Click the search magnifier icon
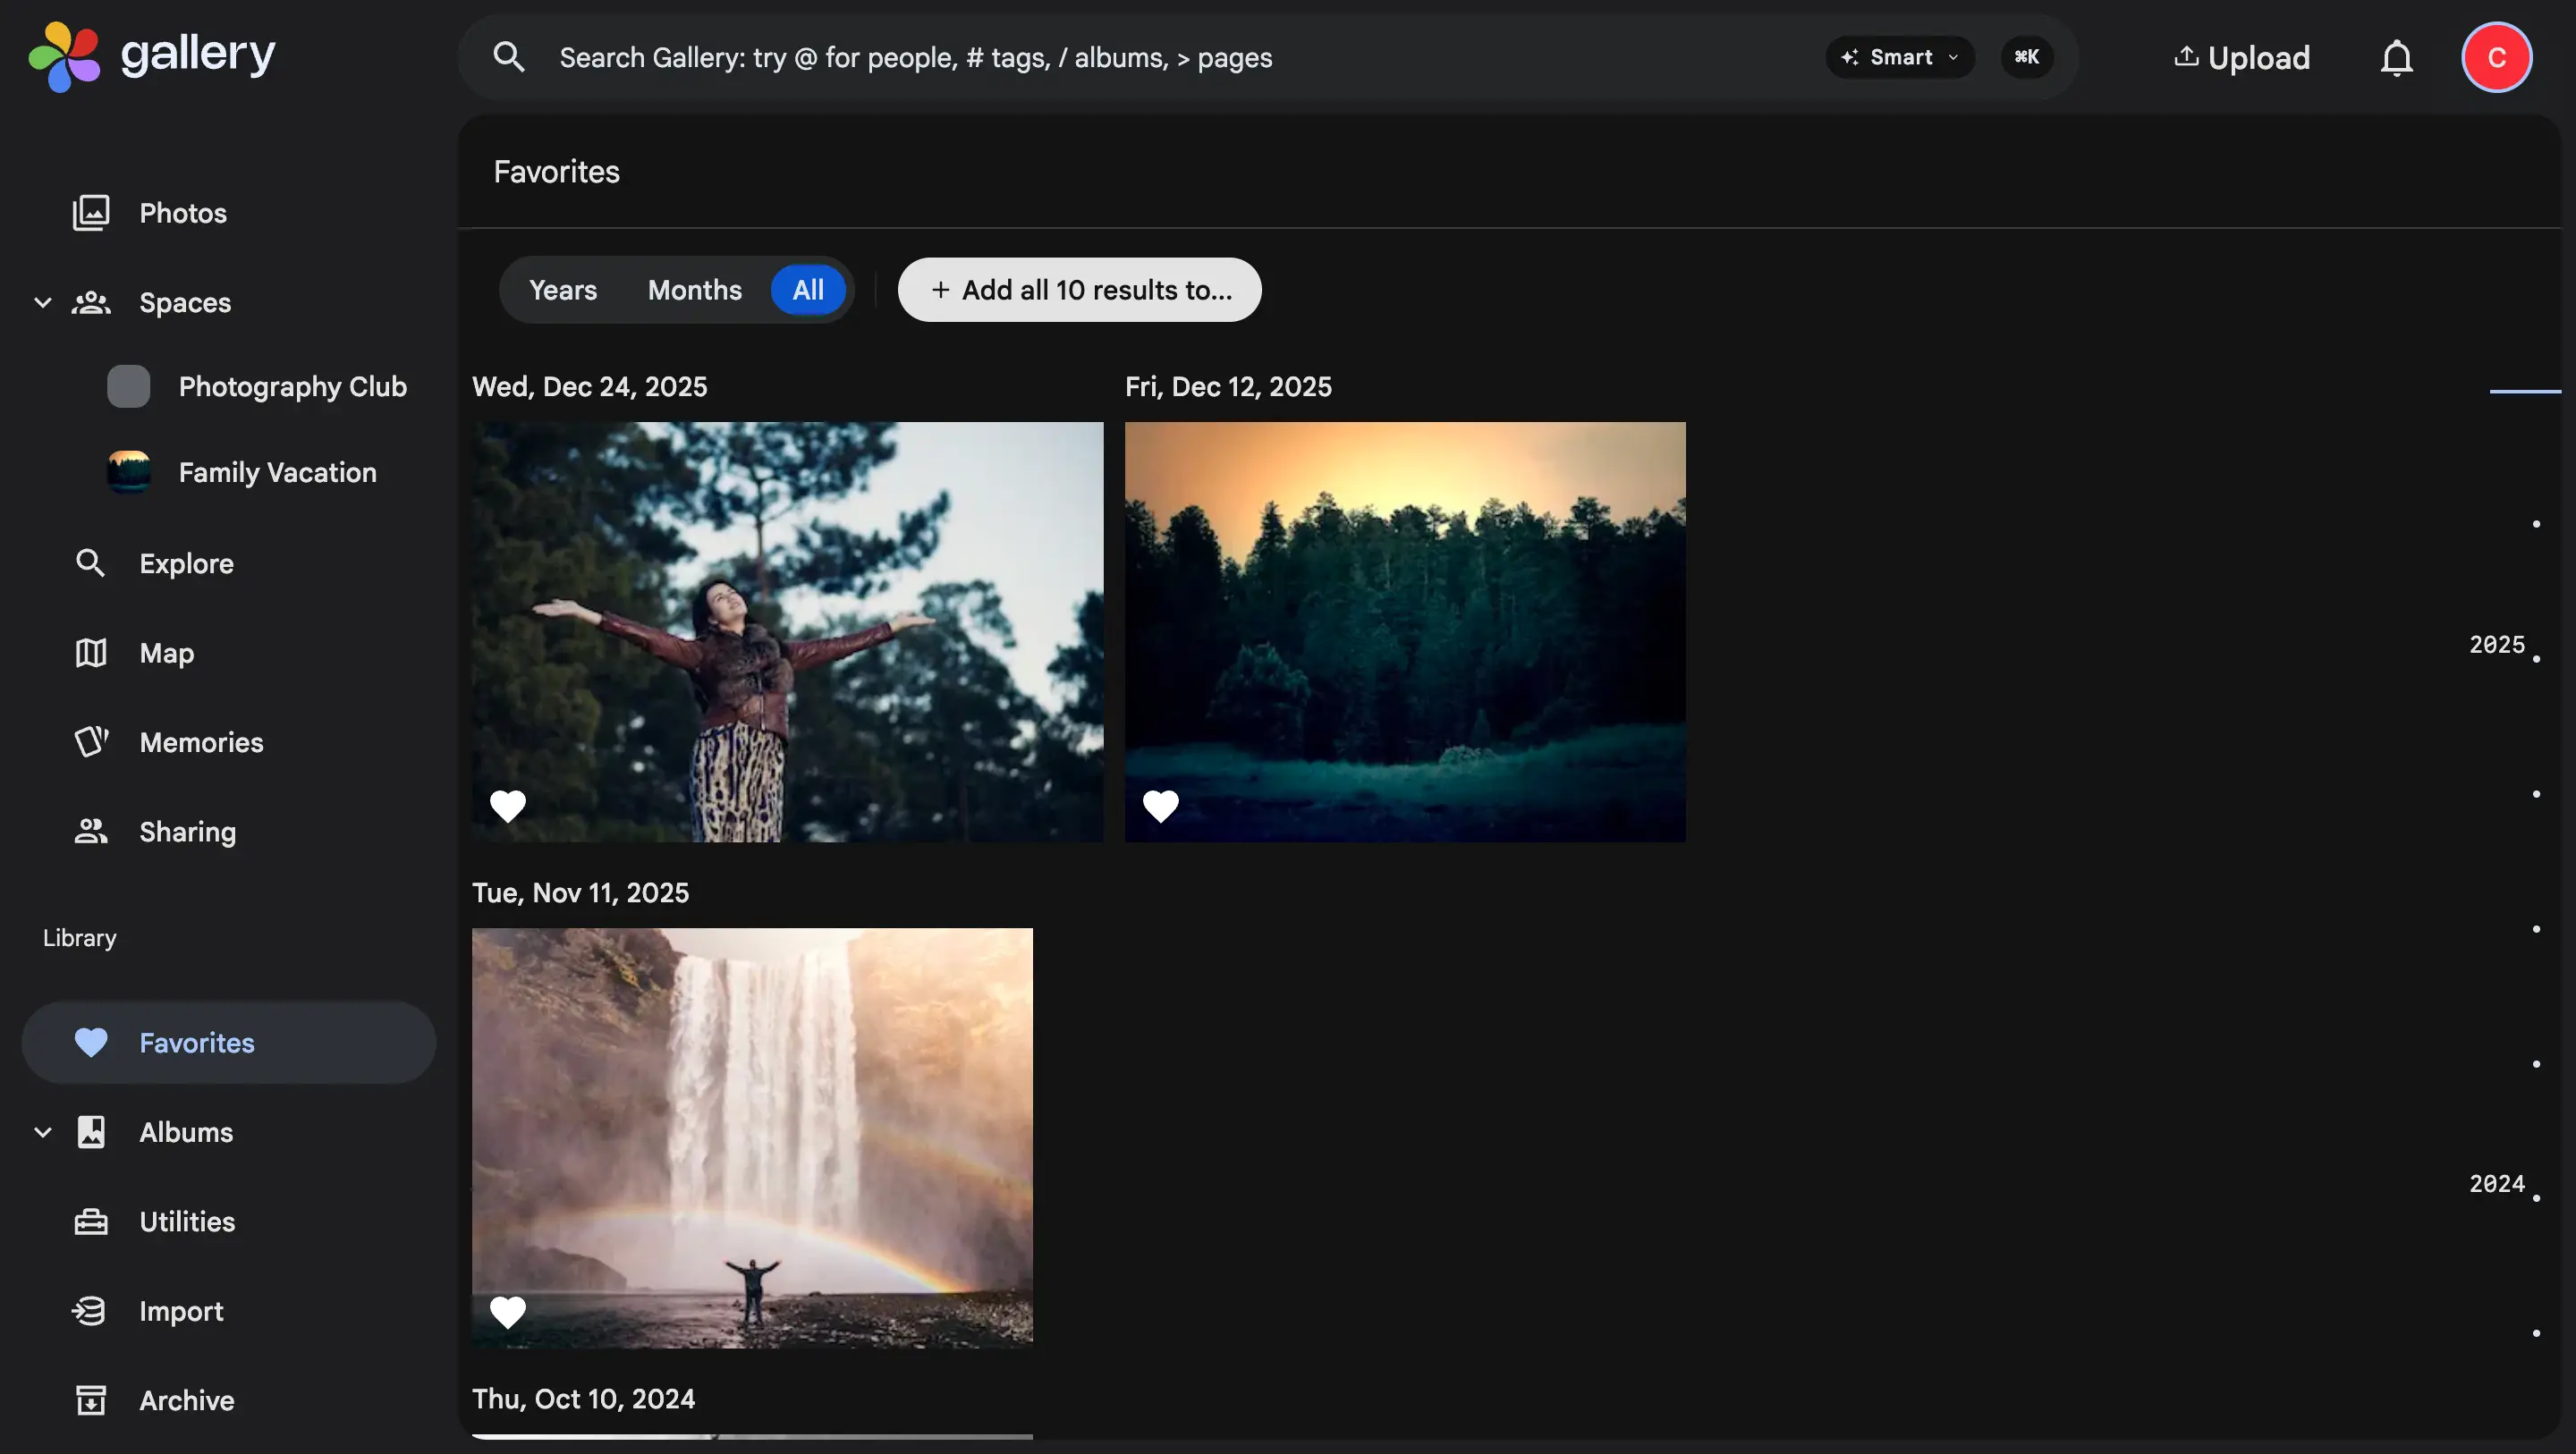 509,57
